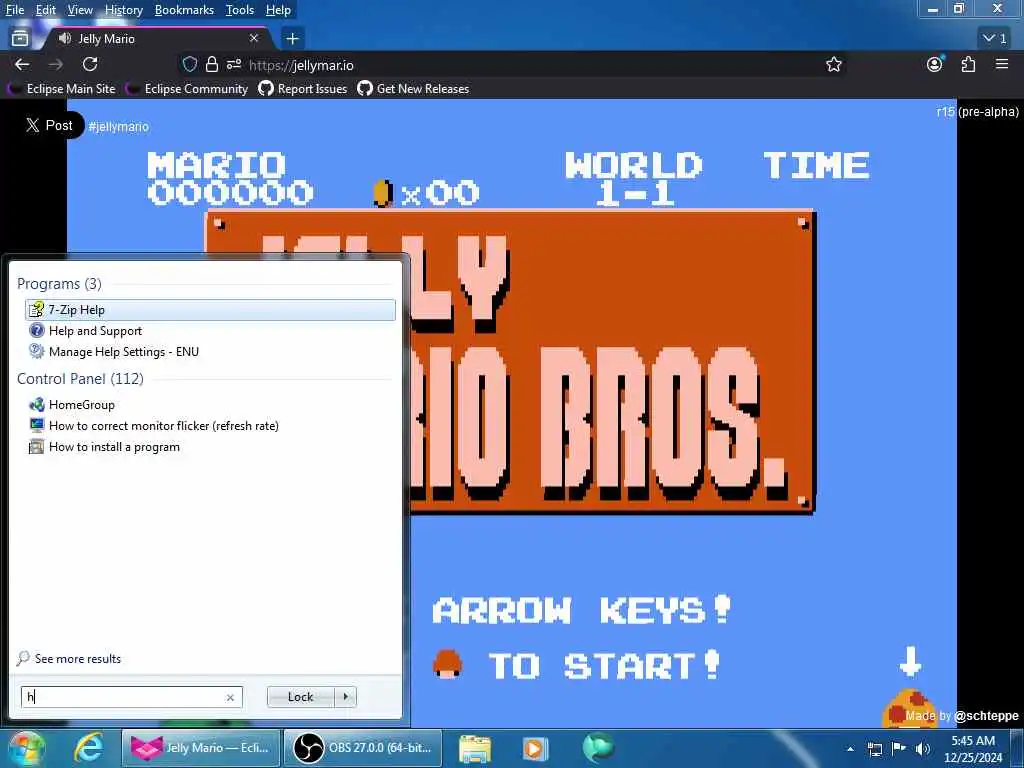
Task: Open the Eclipse Community bookmark
Action: pos(189,89)
